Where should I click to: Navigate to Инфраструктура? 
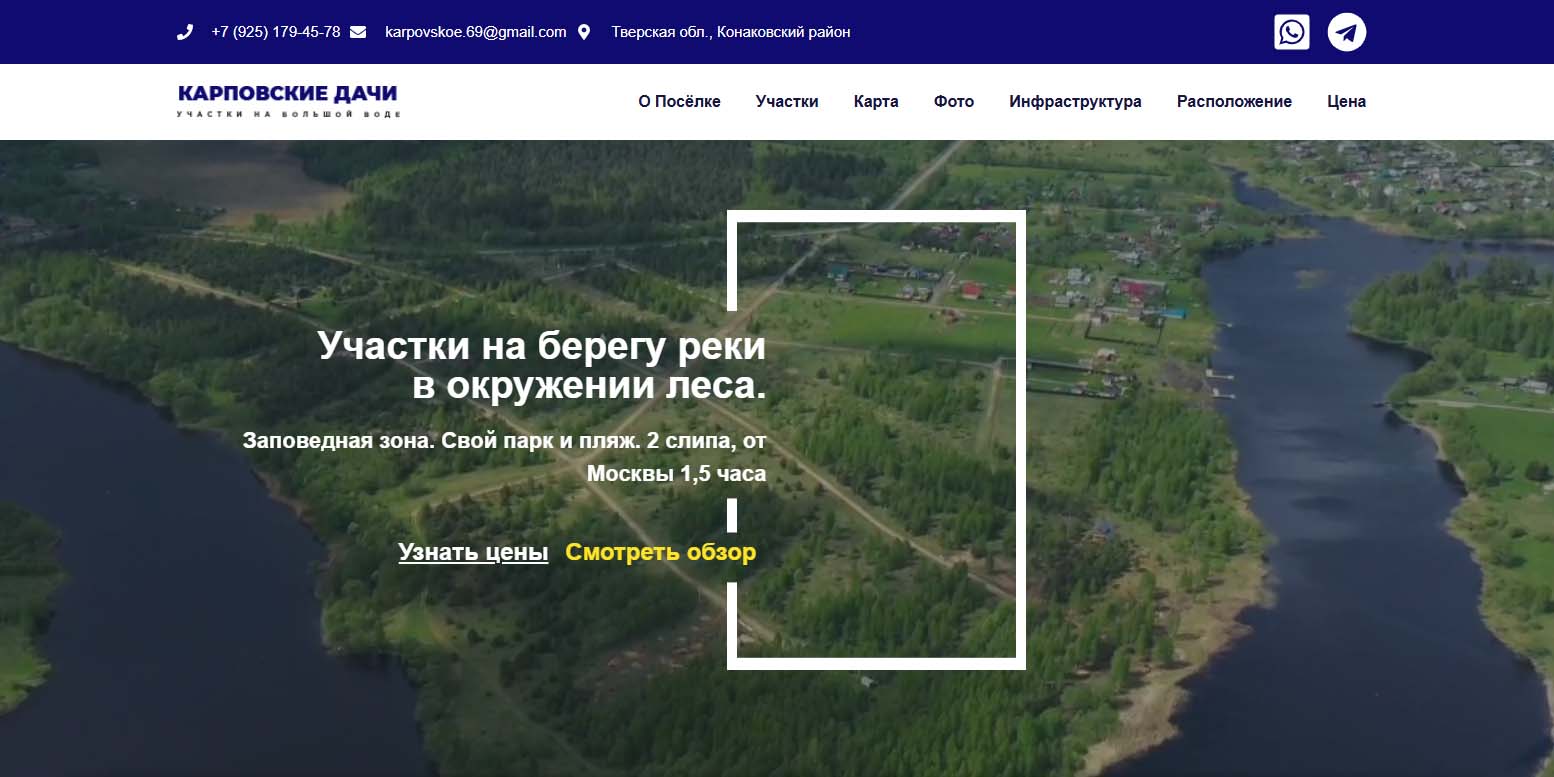coord(1075,101)
